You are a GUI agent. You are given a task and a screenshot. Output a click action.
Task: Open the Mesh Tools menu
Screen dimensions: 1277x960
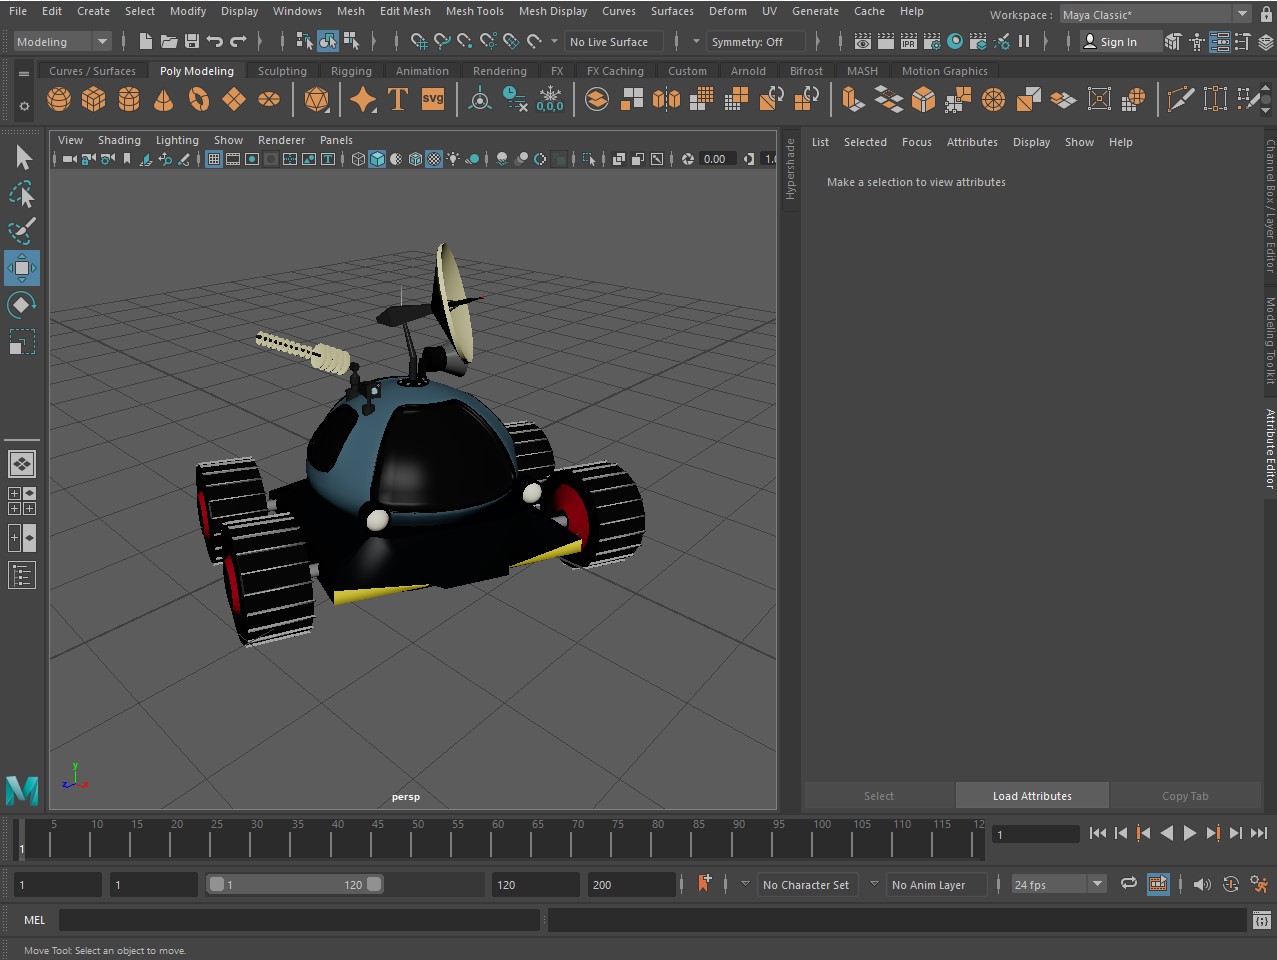point(474,11)
